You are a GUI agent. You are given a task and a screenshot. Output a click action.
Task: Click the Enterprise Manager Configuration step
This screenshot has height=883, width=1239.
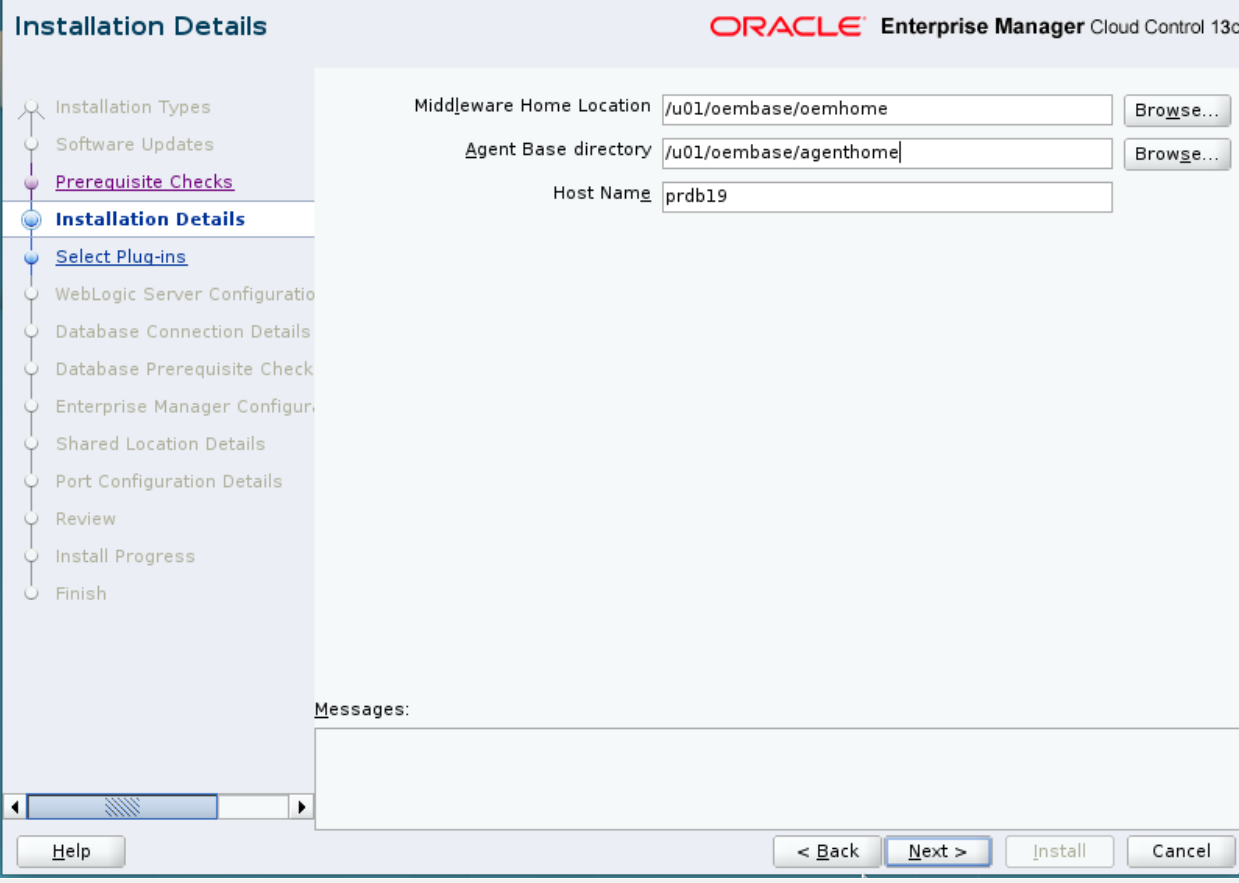[185, 406]
